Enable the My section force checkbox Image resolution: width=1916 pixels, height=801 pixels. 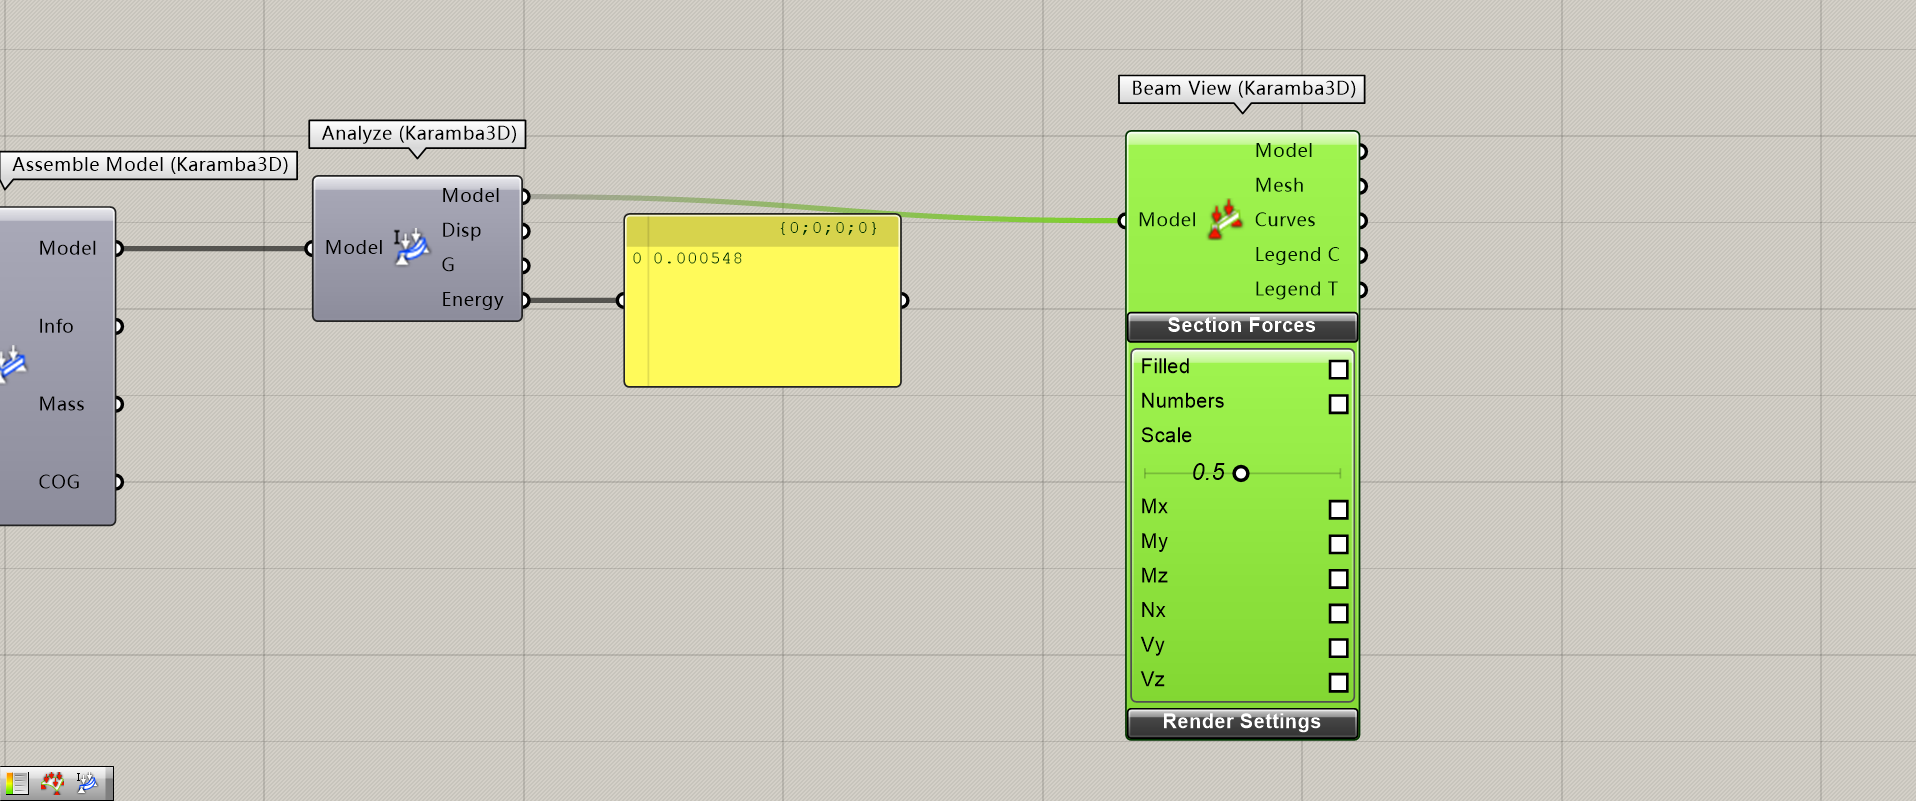pos(1338,544)
